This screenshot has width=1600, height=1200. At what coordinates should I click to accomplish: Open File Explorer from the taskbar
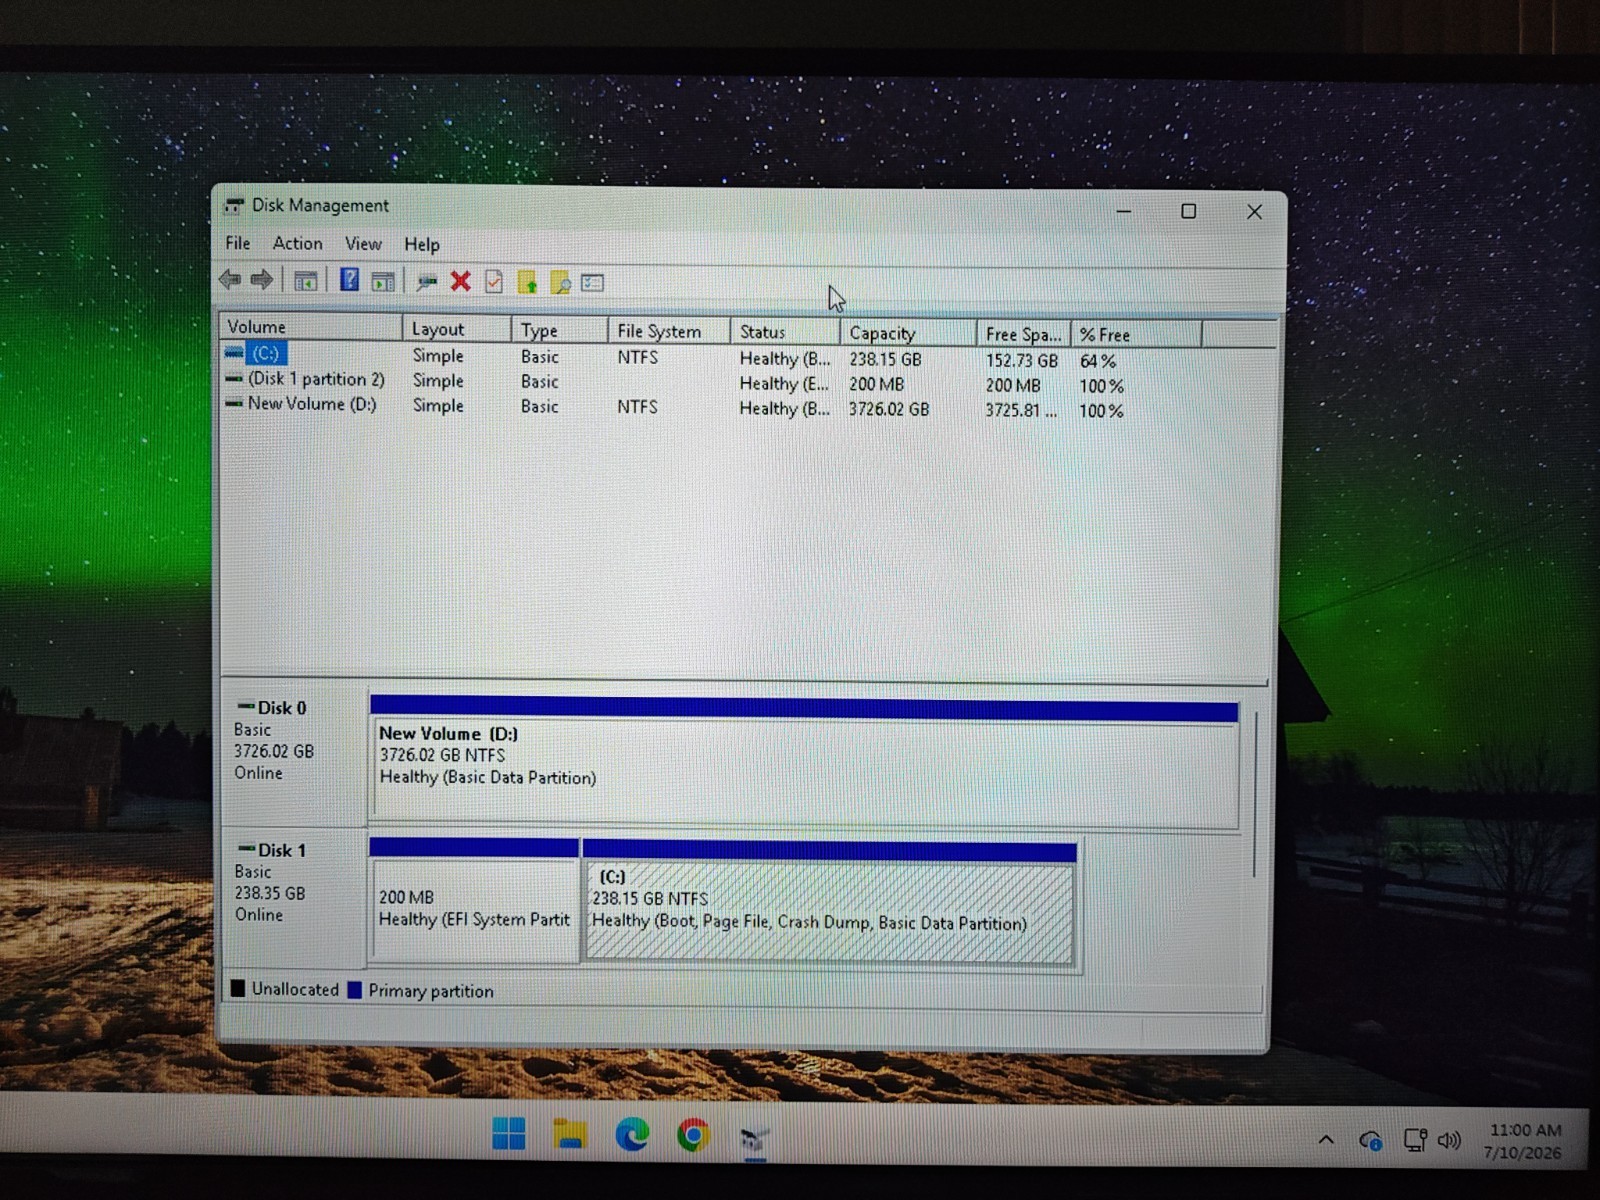pyautogui.click(x=570, y=1134)
